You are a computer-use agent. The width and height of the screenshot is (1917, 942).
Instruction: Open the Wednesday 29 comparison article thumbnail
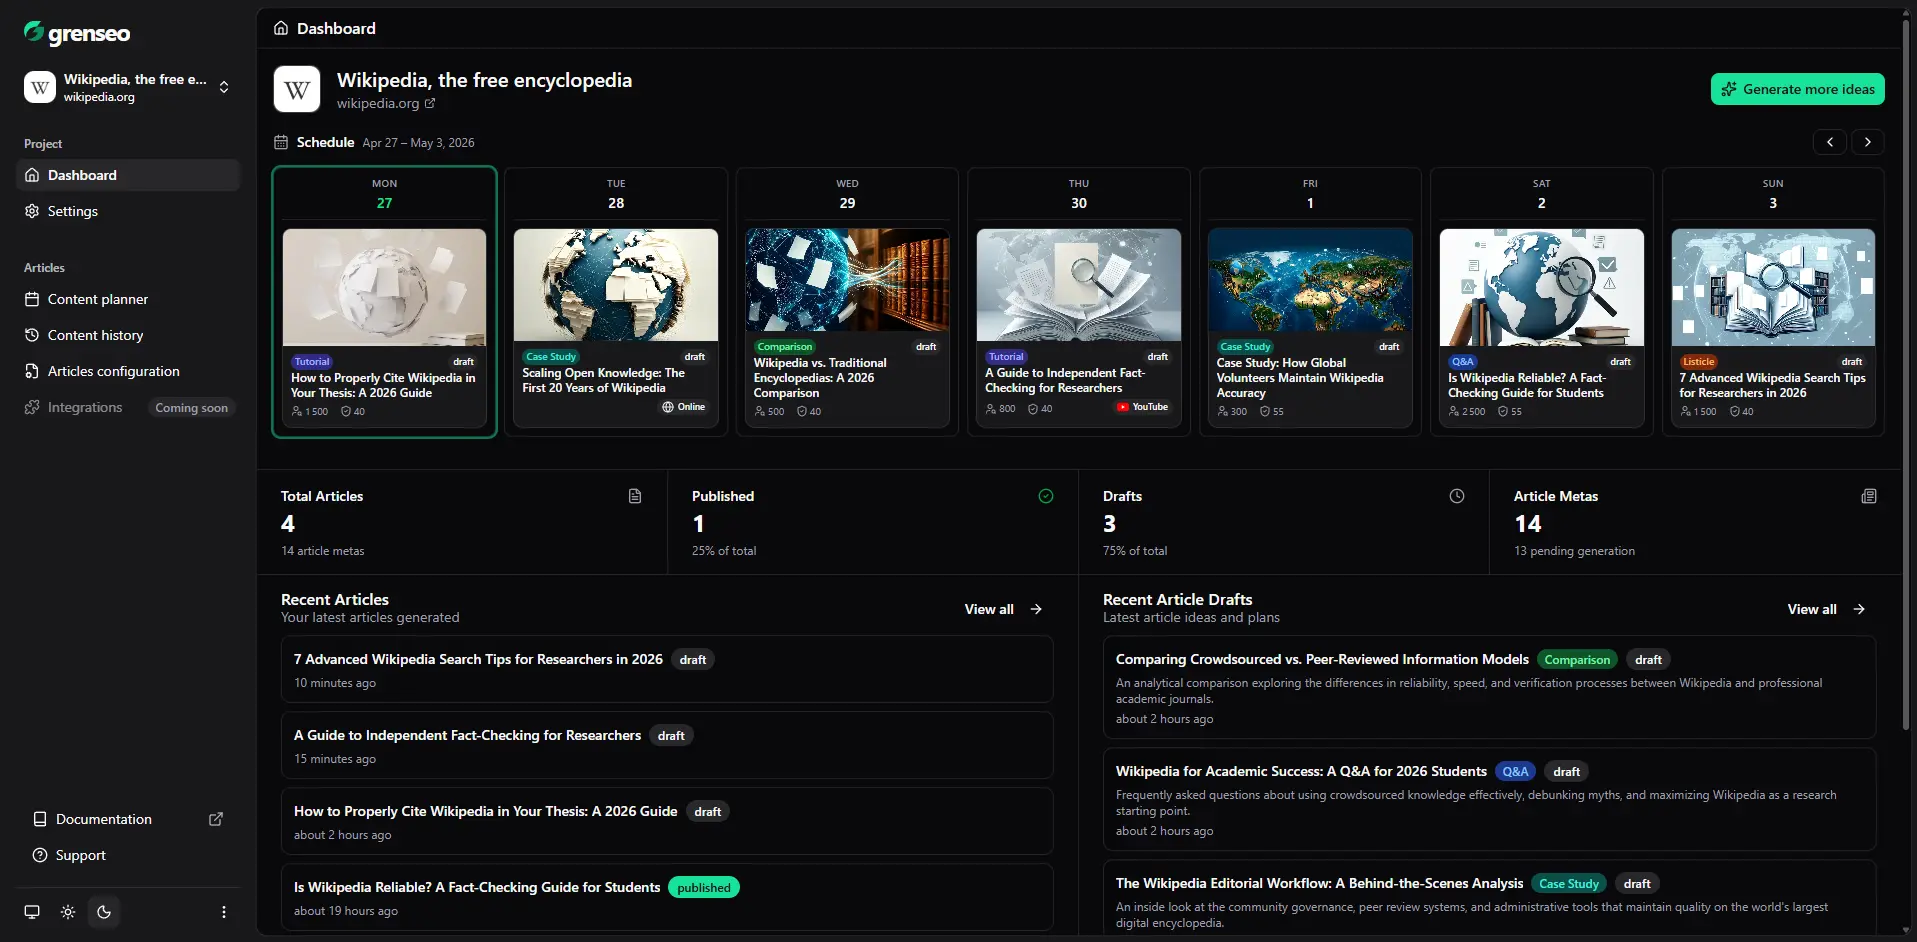coord(847,280)
